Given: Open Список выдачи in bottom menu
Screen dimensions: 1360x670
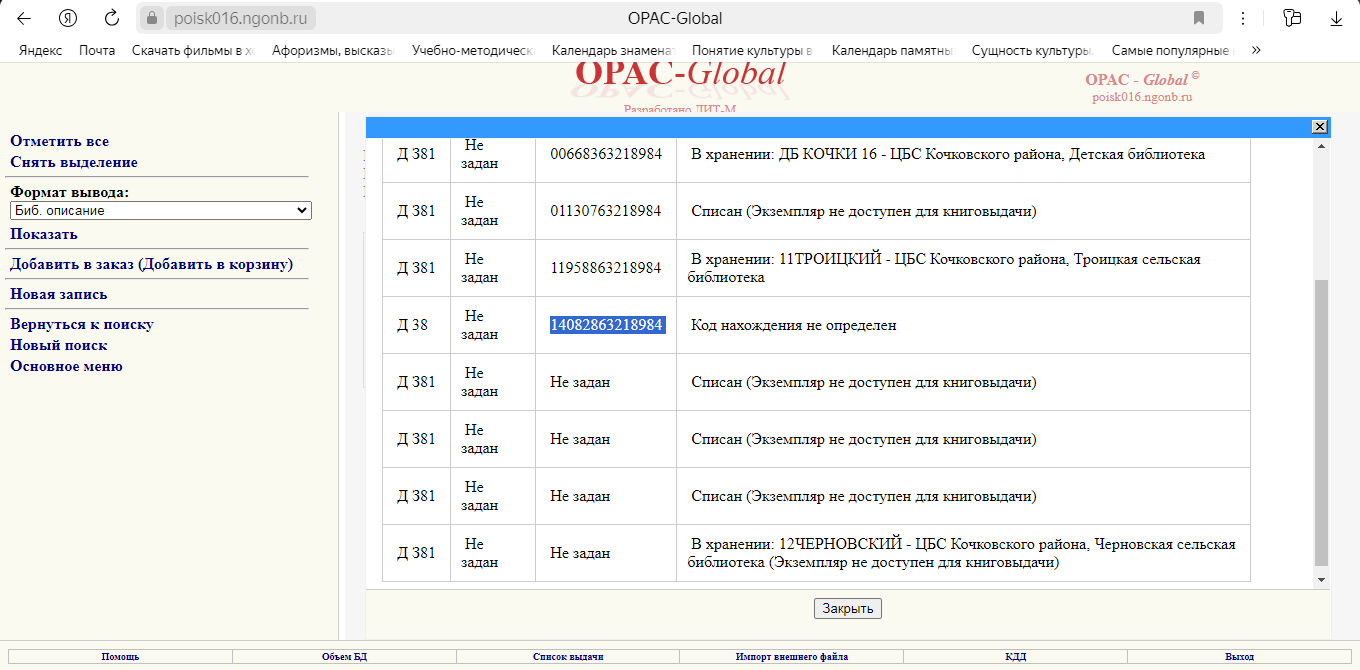Looking at the screenshot, I should coord(568,657).
